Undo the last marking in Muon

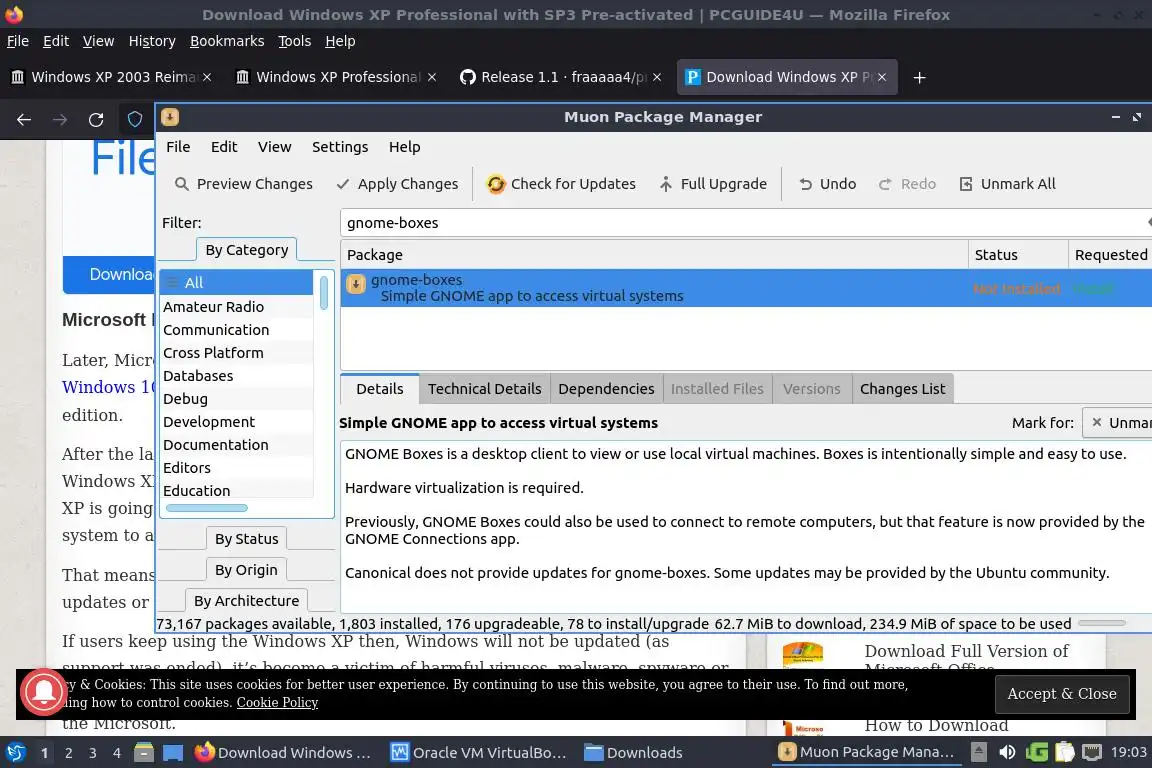[x=827, y=184]
